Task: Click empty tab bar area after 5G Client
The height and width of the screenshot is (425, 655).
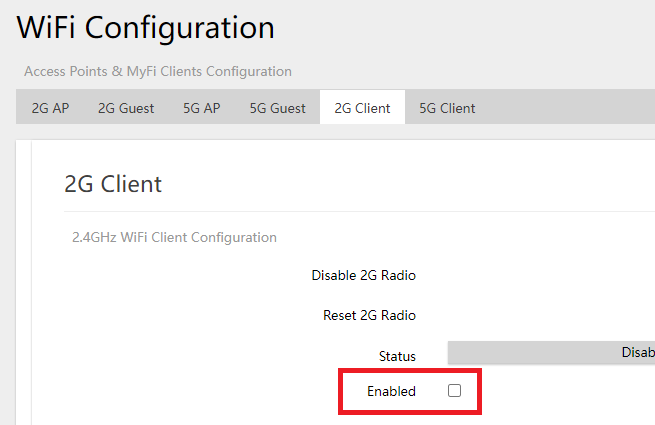Action: [570, 108]
